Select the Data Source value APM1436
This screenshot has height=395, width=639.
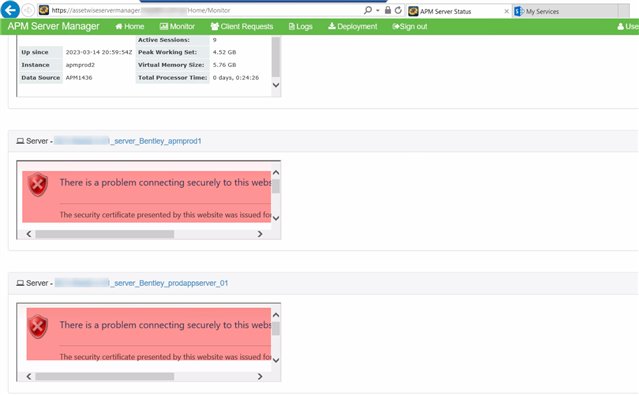(x=79, y=77)
